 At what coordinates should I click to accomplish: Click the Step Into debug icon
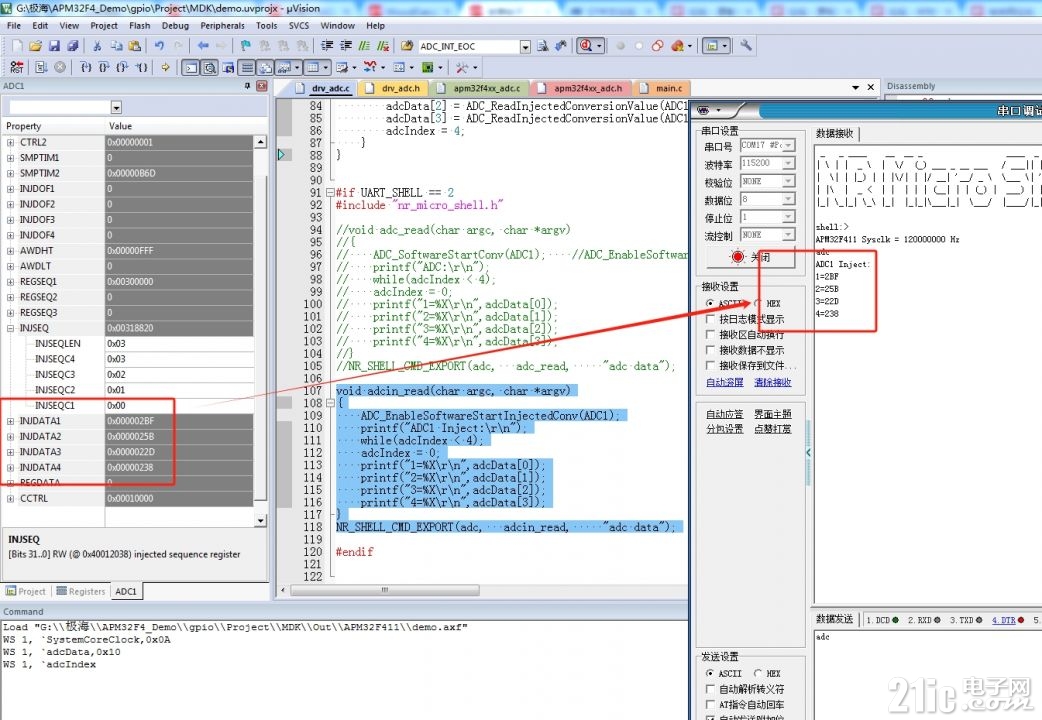(86, 67)
